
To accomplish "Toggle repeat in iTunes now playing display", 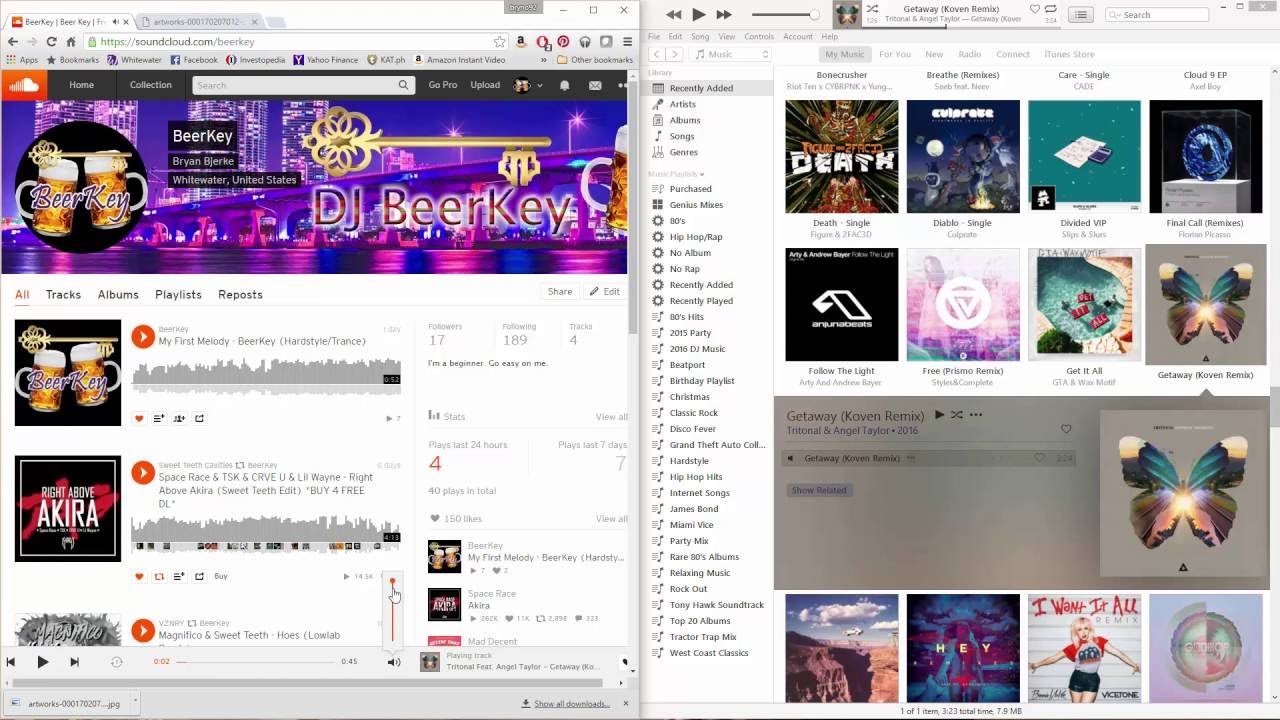I will point(1050,9).
